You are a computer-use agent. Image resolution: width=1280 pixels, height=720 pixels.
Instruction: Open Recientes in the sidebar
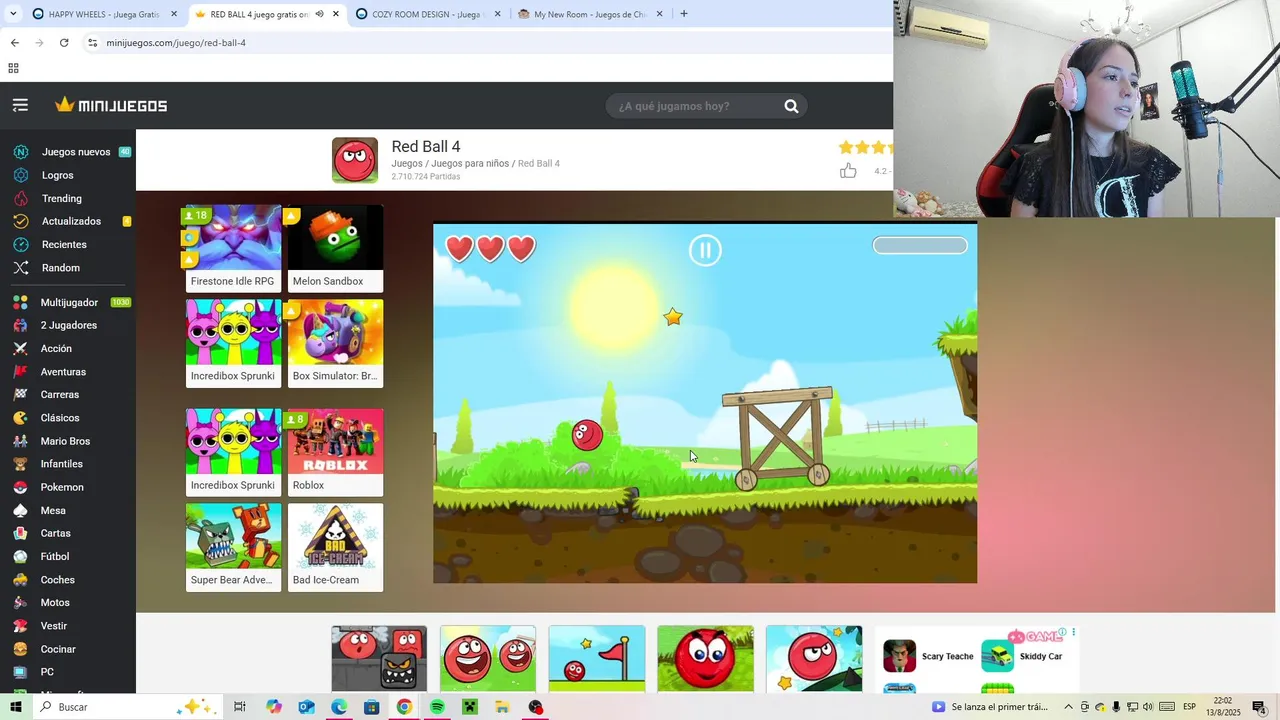tap(64, 244)
